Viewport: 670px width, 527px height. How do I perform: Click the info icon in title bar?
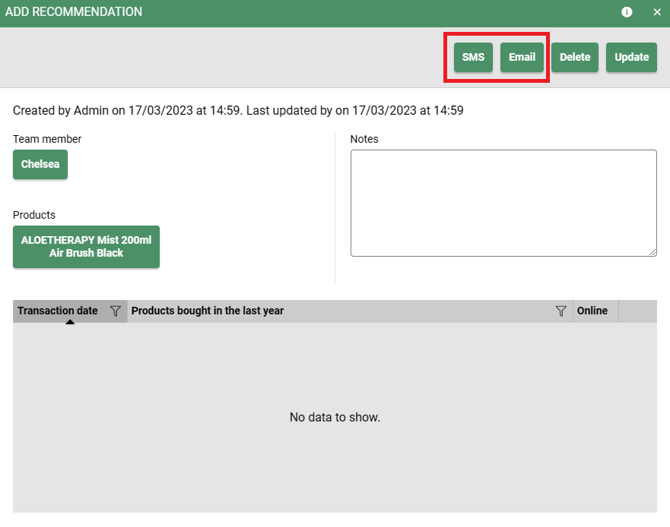point(627,12)
